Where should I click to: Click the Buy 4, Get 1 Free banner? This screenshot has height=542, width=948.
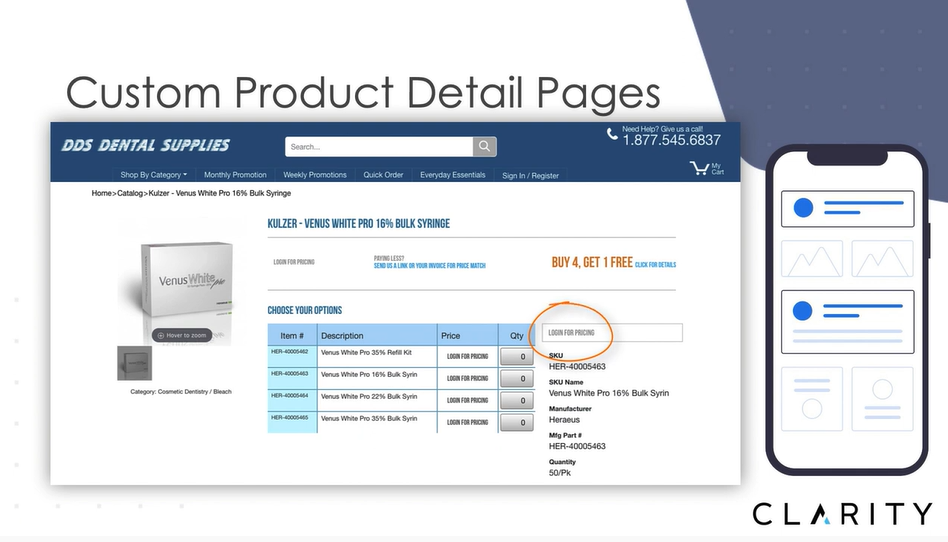tap(592, 262)
